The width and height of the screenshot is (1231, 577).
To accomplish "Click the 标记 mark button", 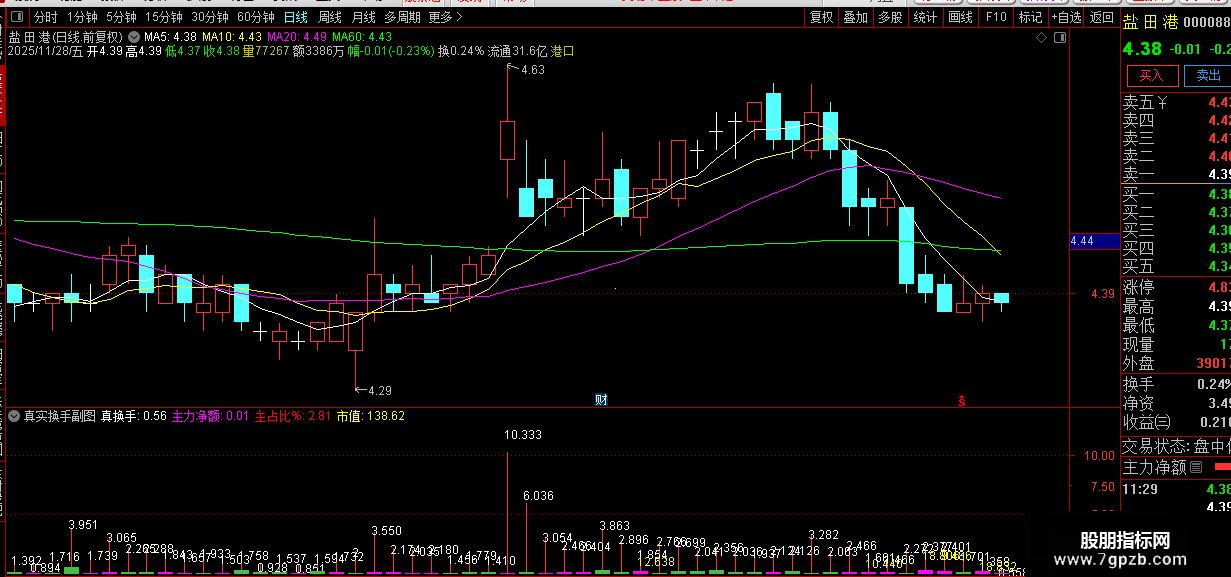I will [x=1030, y=17].
